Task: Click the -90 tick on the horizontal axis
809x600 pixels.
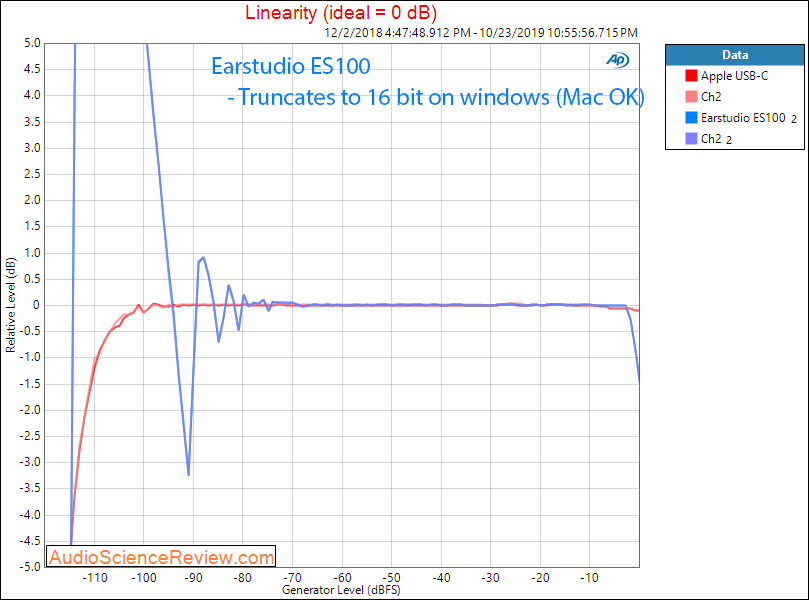Action: (x=193, y=578)
